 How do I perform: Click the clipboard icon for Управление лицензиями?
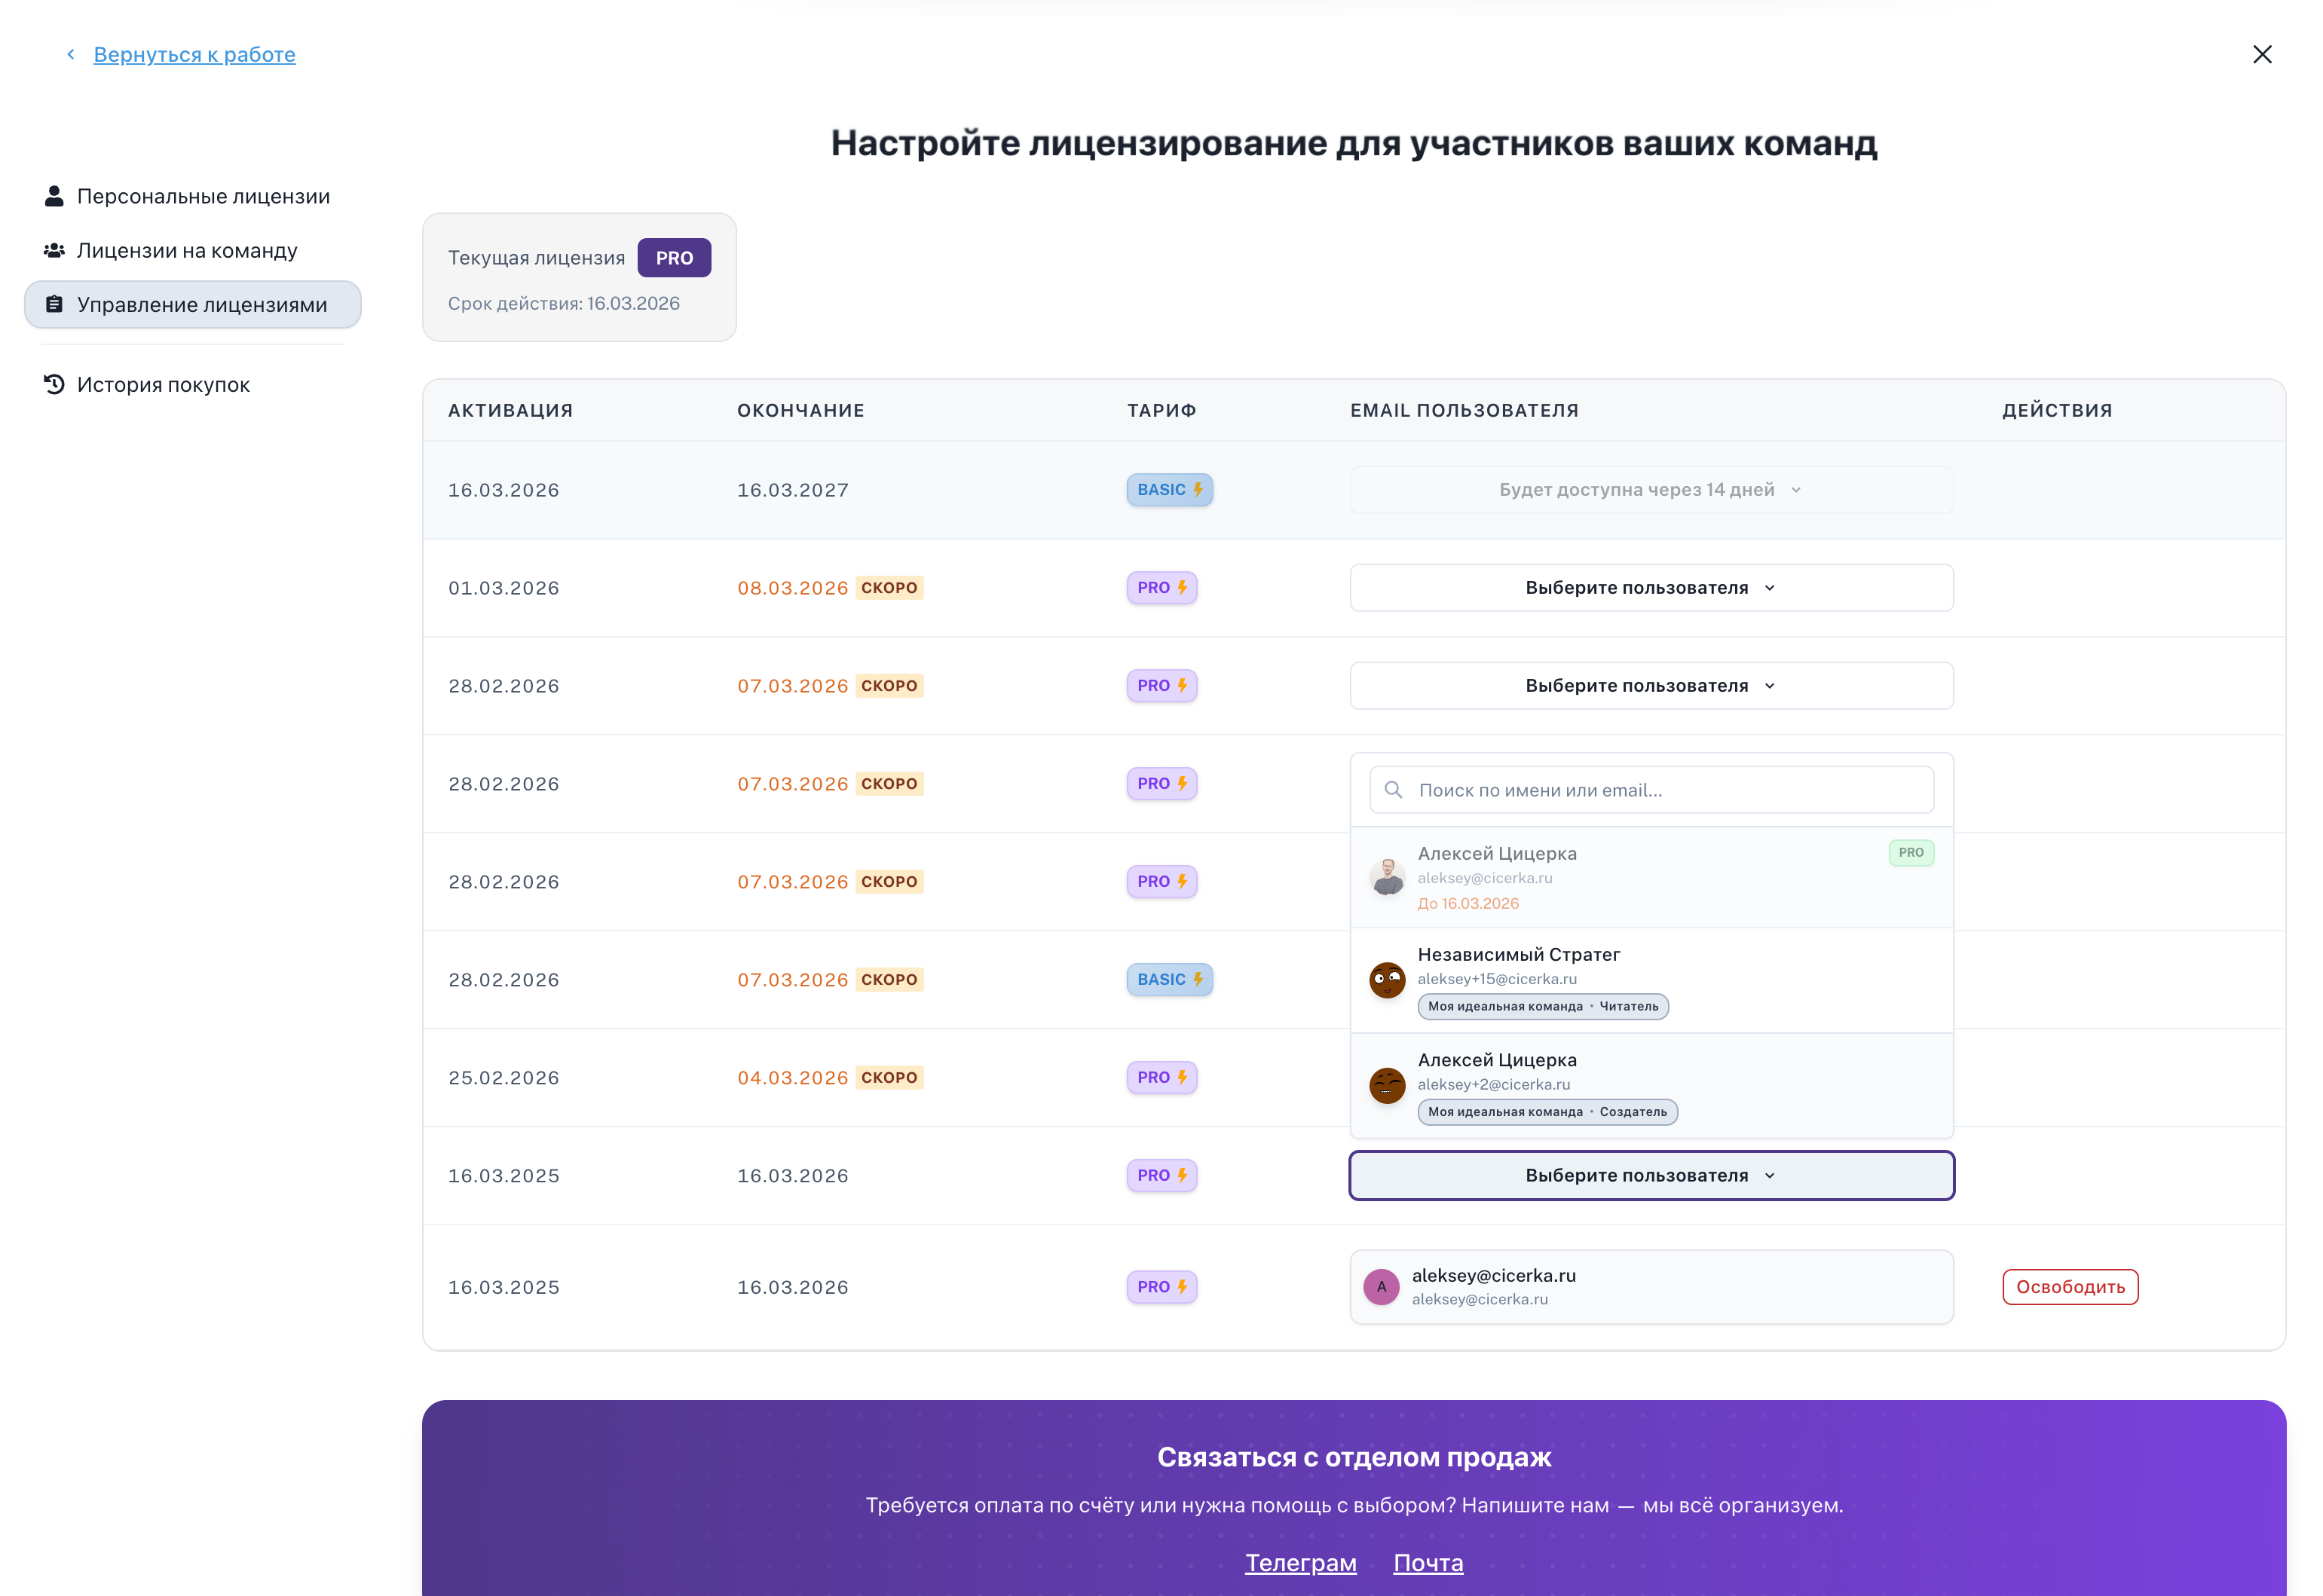click(x=54, y=304)
